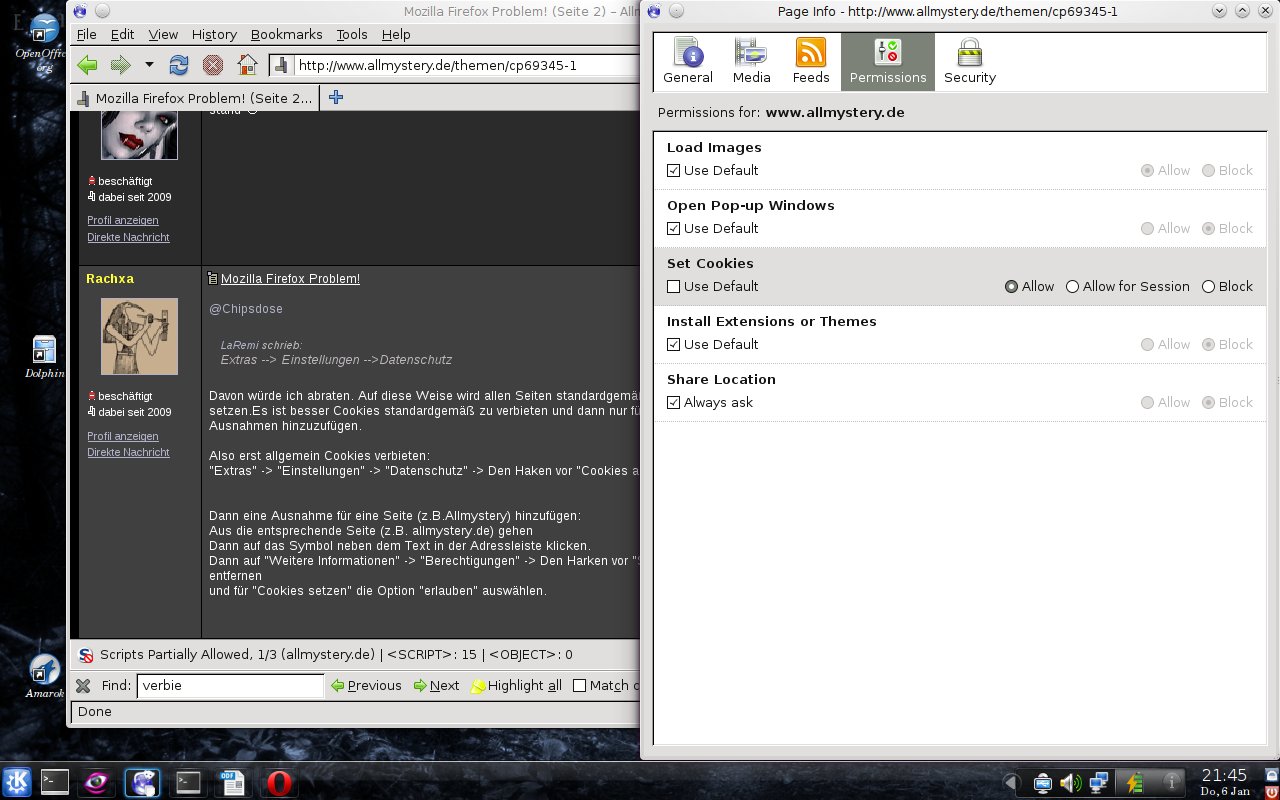Select Allow for Session for cookies
Image resolution: width=1280 pixels, height=800 pixels.
[1072, 287]
